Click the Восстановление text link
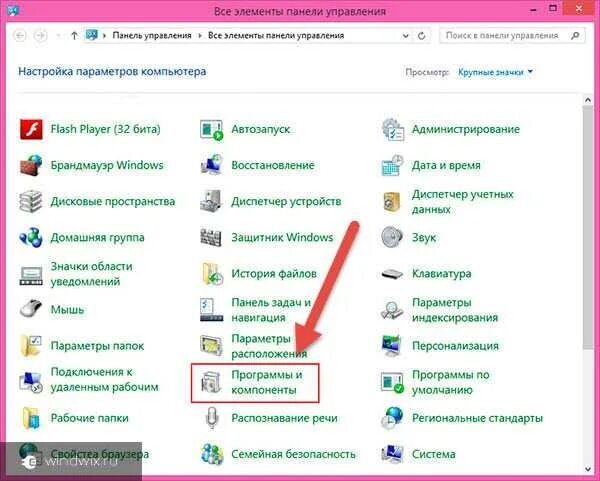The height and width of the screenshot is (481, 600). [273, 165]
